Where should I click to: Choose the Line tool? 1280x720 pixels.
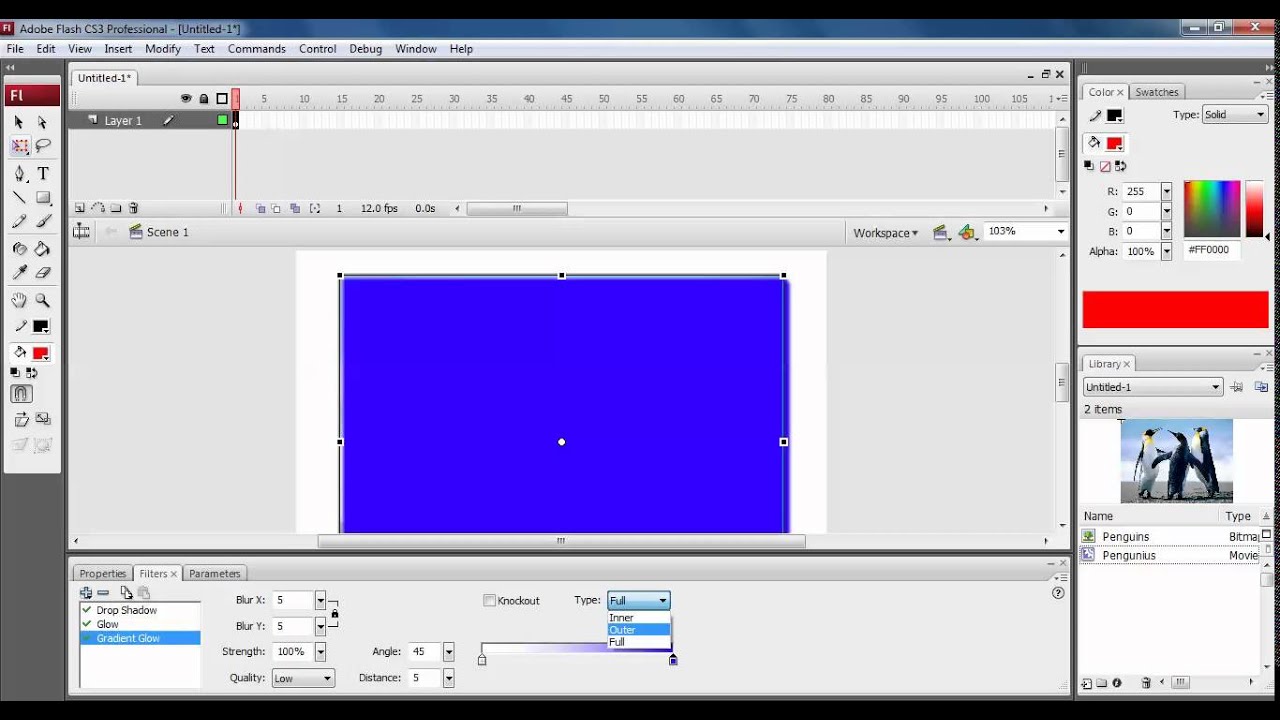(19, 198)
